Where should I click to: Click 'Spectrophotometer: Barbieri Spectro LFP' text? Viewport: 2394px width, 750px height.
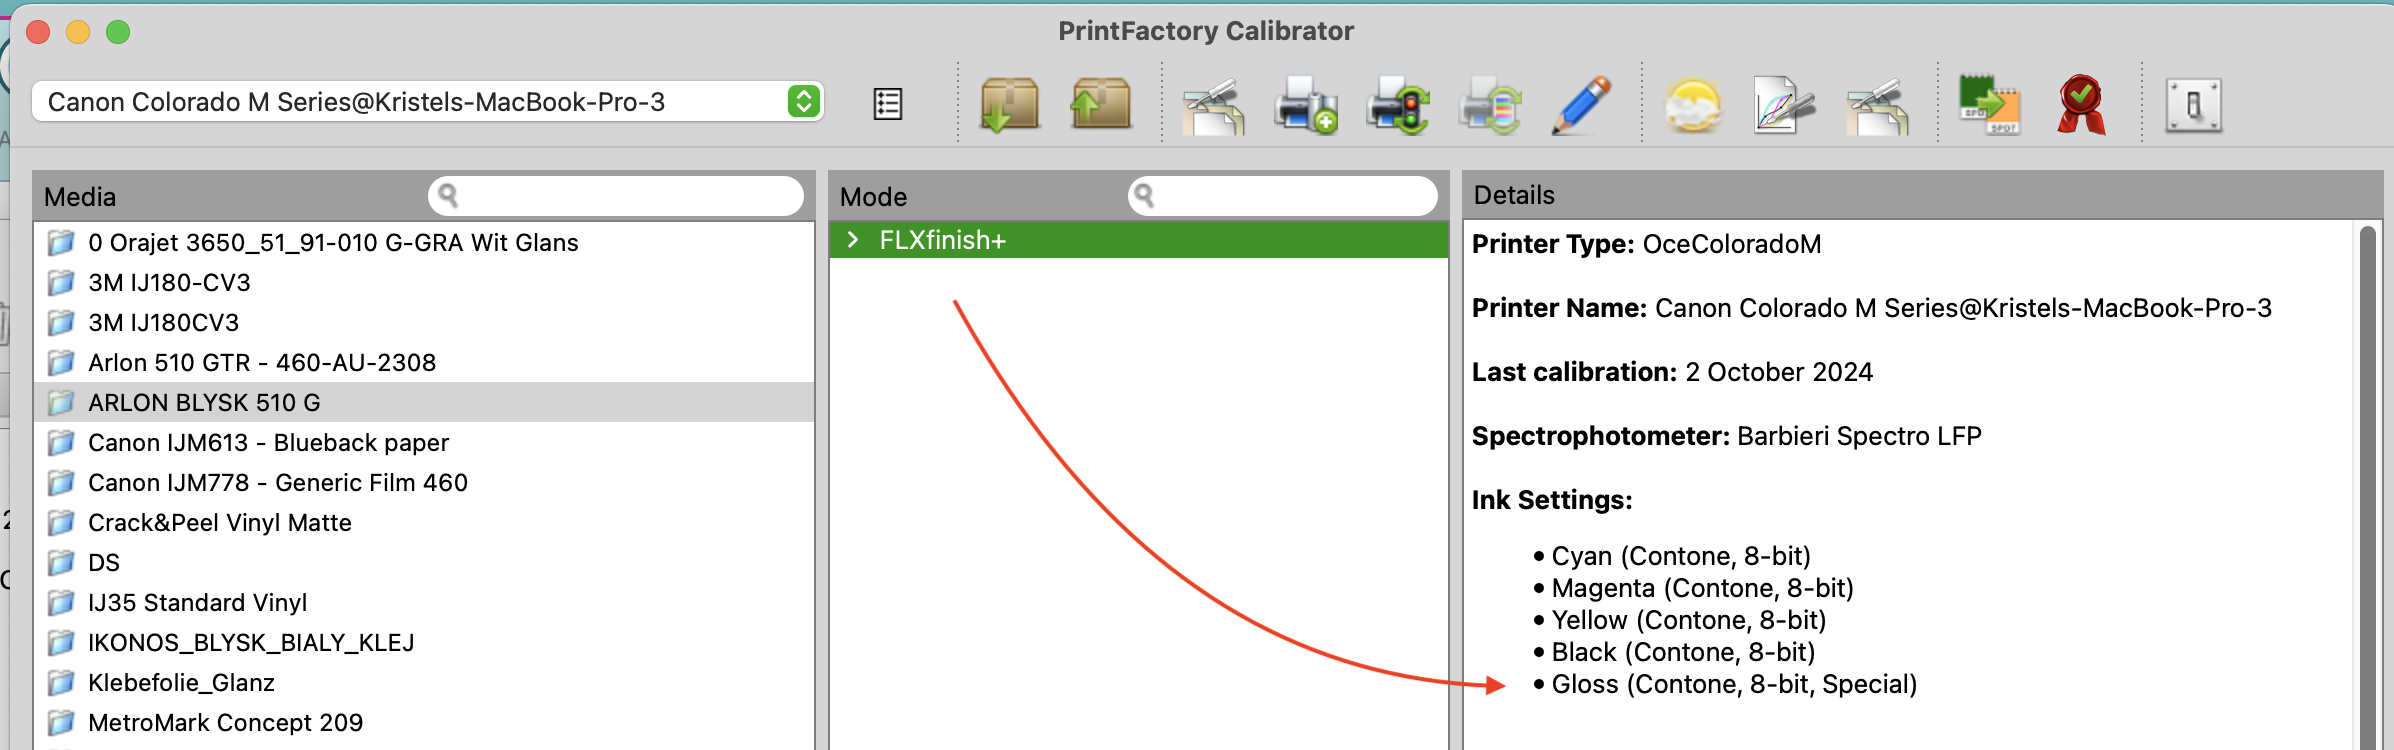[1726, 436]
